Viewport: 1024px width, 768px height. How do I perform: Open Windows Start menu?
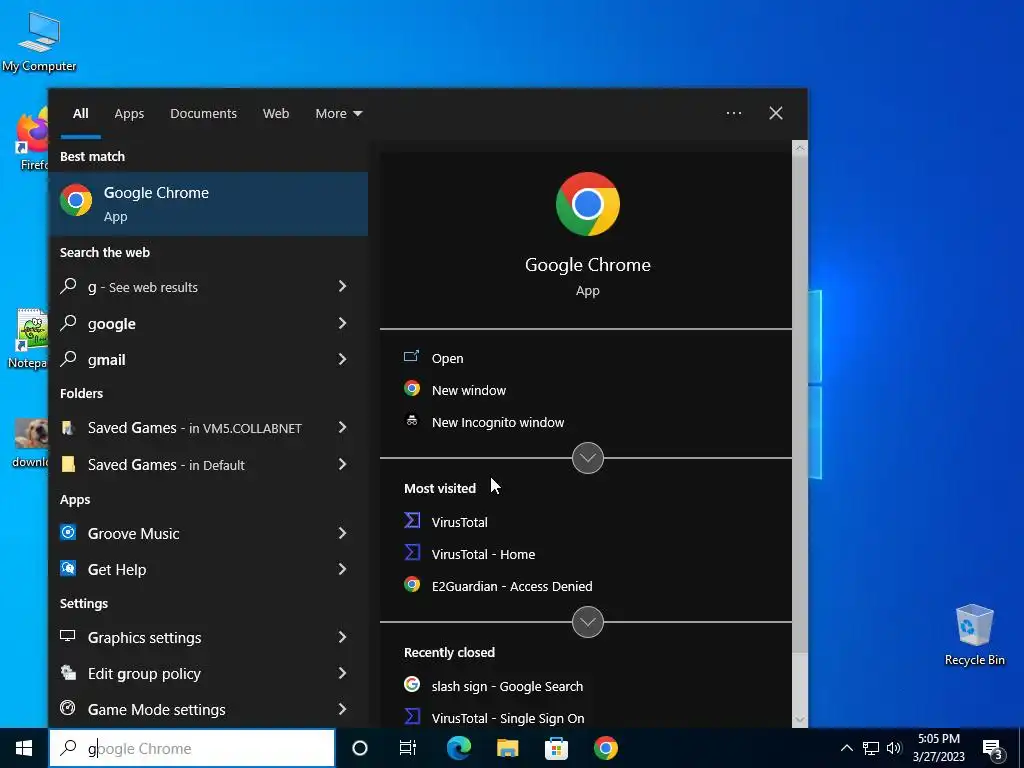pyautogui.click(x=24, y=748)
